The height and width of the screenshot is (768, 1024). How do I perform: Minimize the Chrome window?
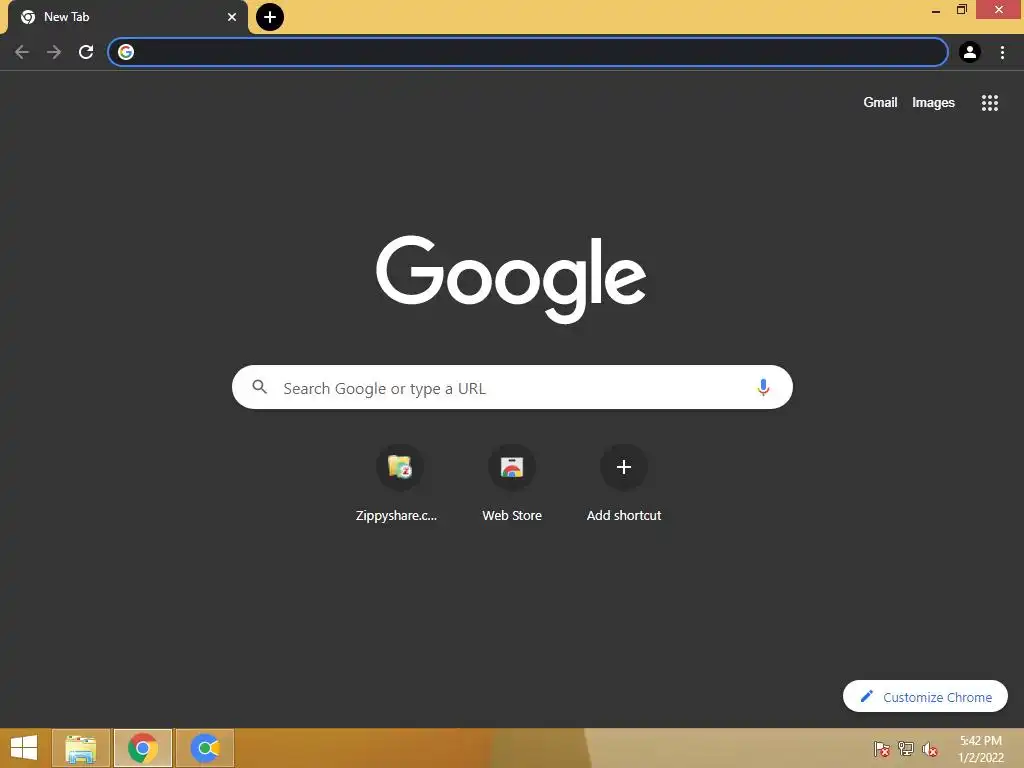[x=936, y=10]
